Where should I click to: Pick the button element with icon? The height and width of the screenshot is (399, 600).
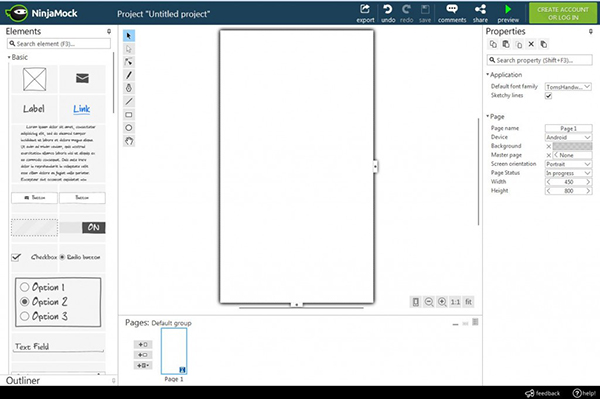(x=34, y=197)
